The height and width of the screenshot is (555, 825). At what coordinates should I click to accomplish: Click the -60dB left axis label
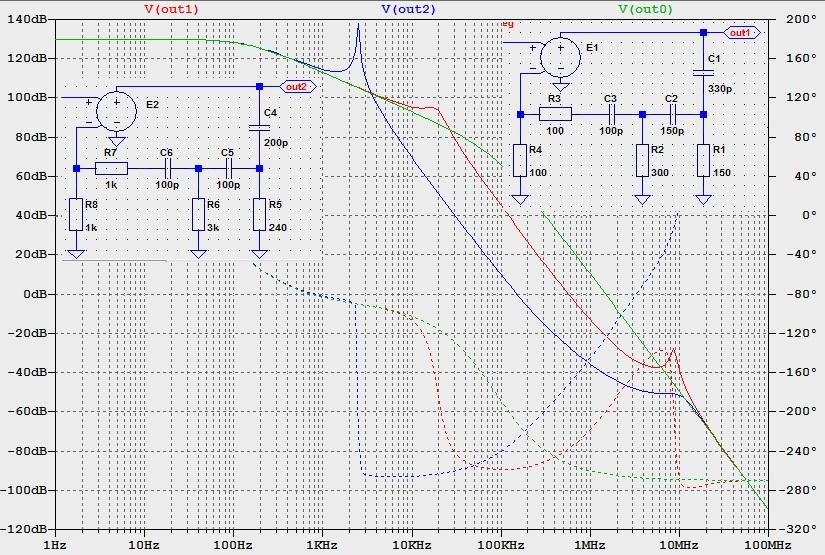coord(27,411)
